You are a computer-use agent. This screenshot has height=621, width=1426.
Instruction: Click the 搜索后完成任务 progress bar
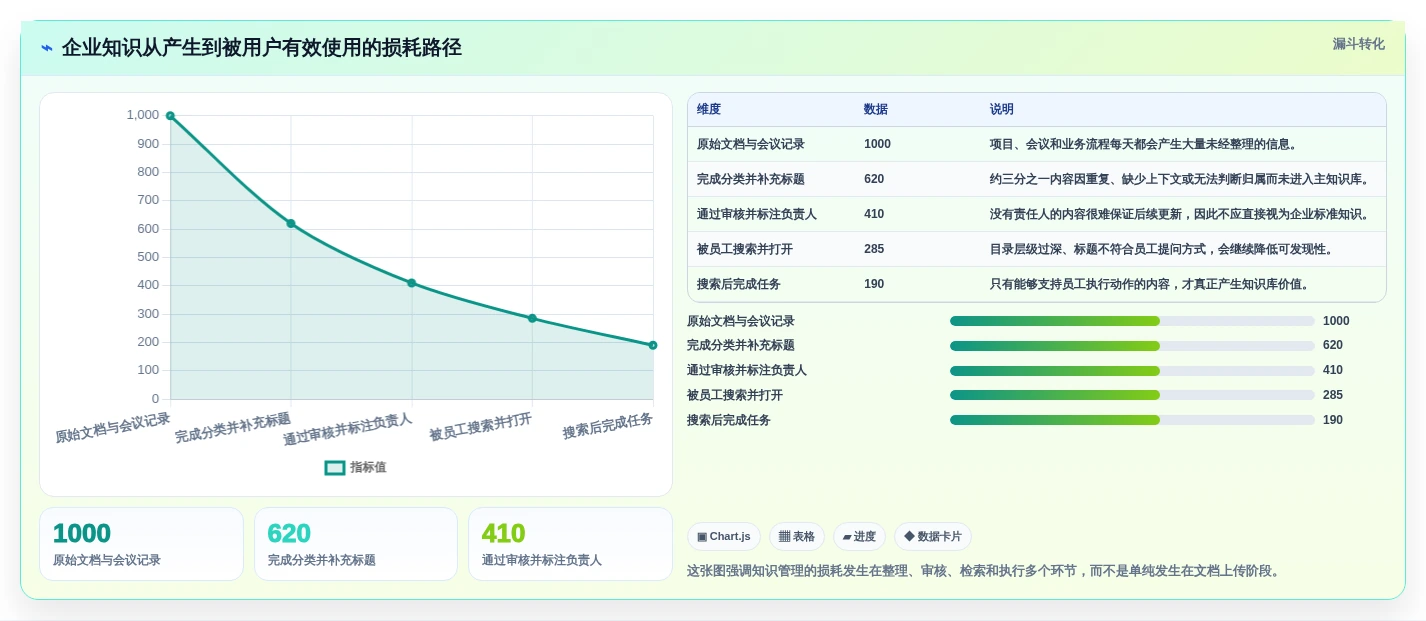tap(1132, 420)
